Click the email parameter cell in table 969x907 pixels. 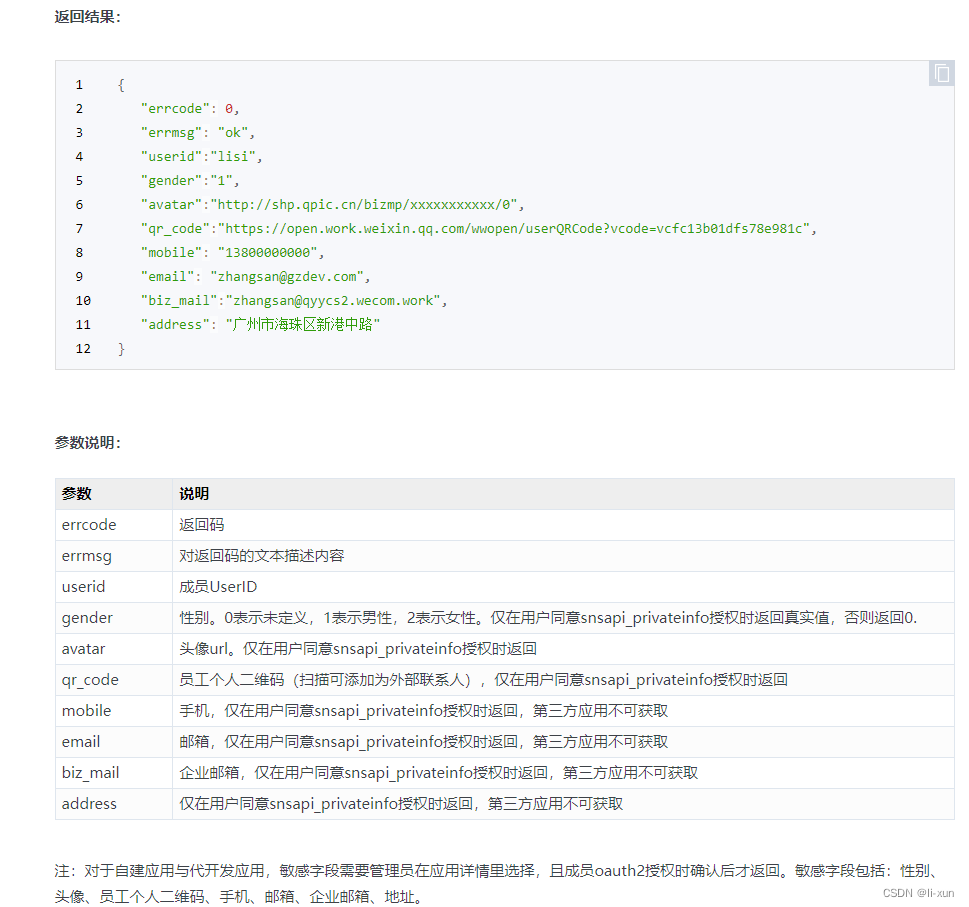coord(114,741)
